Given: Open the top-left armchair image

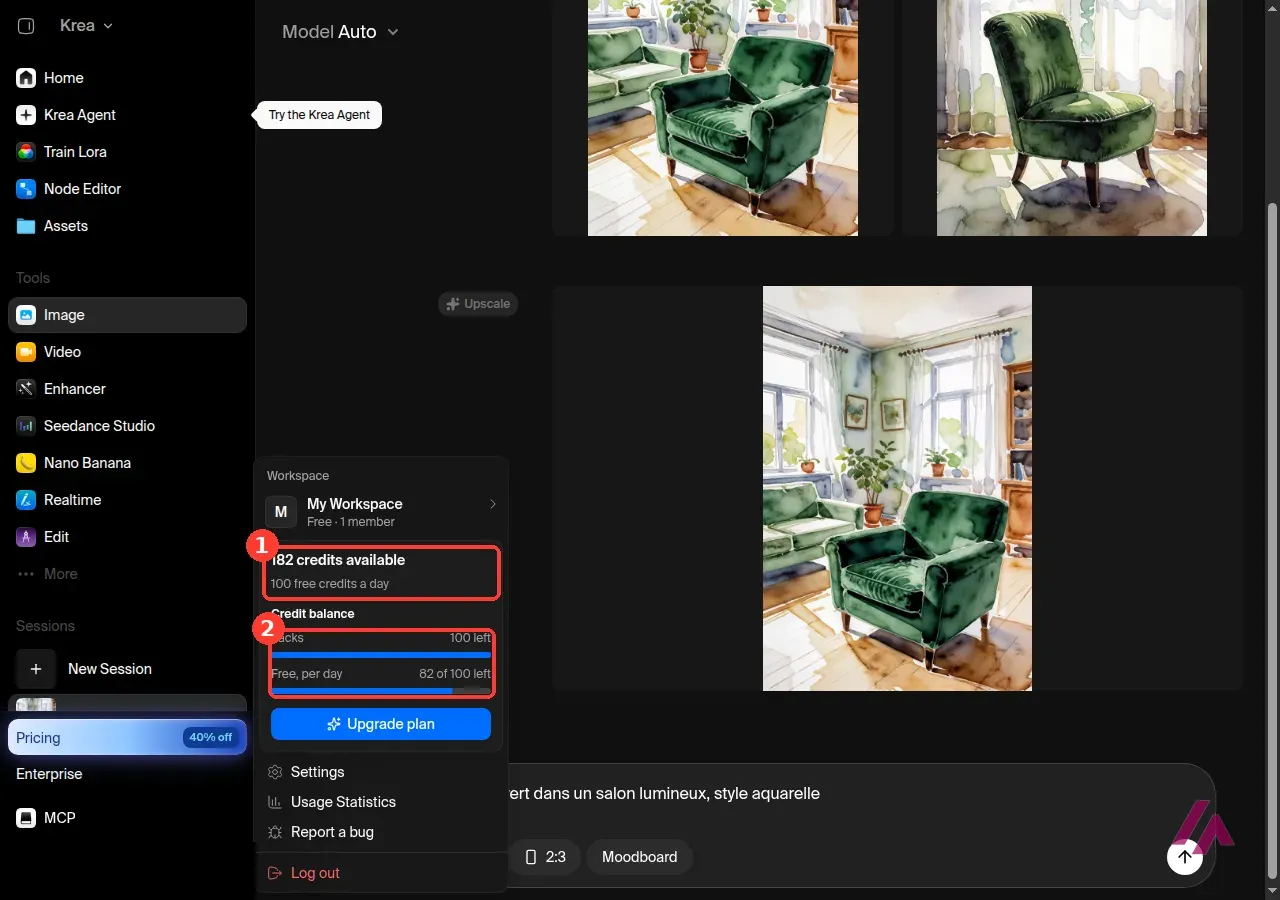Looking at the screenshot, I should click(x=723, y=118).
